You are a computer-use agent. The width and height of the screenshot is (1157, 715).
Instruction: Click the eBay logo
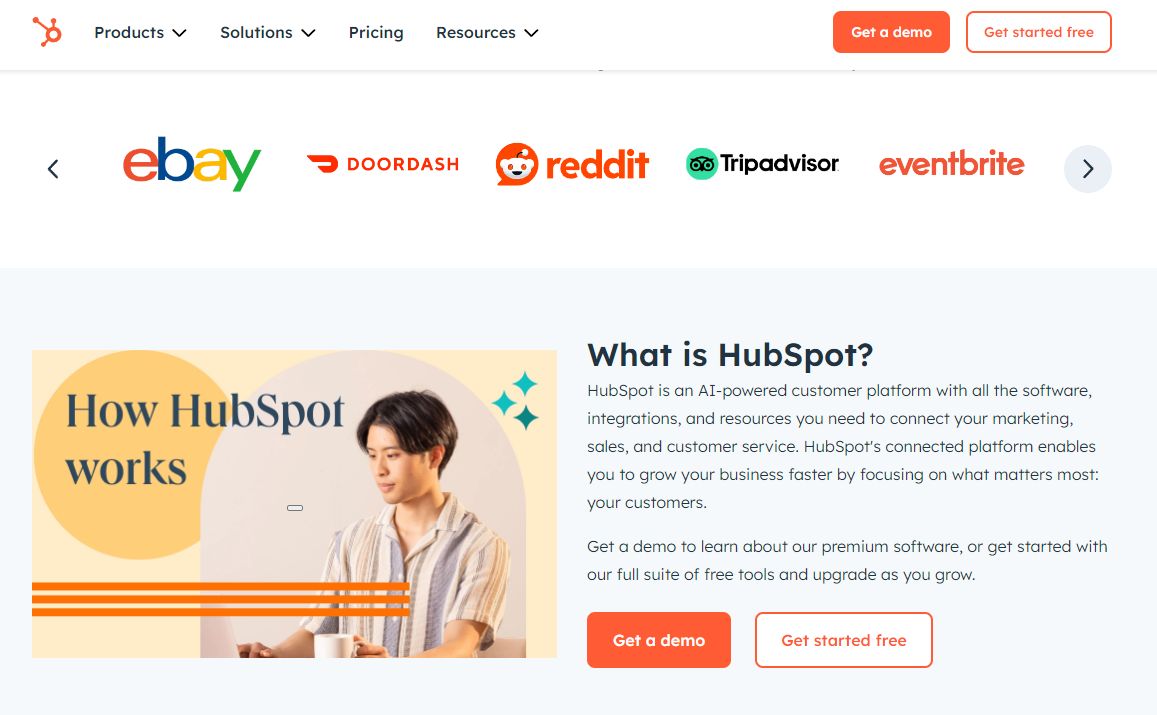coord(192,164)
